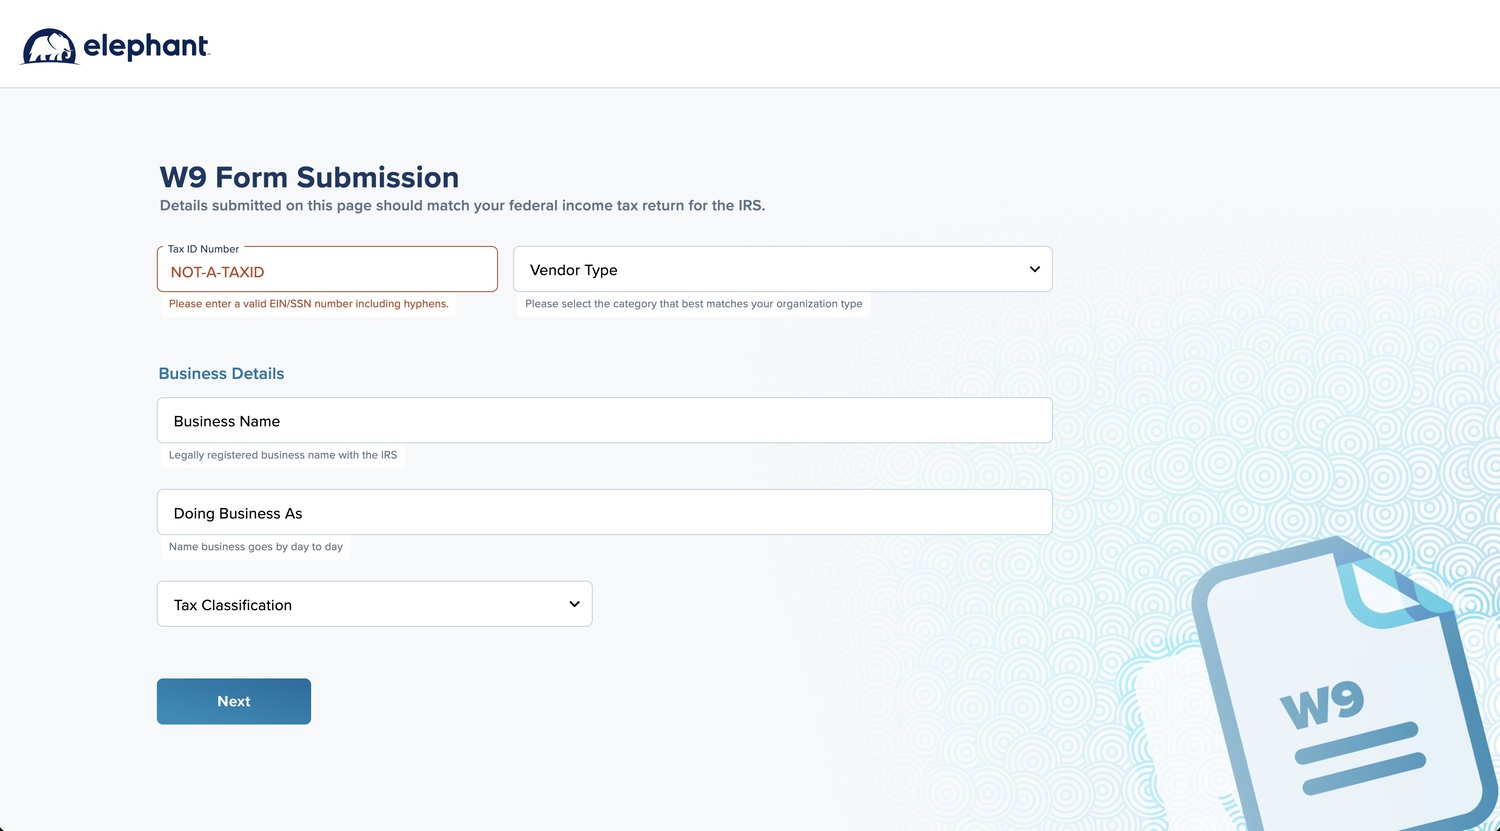Click the W9 text on document illustration

tap(1322, 704)
